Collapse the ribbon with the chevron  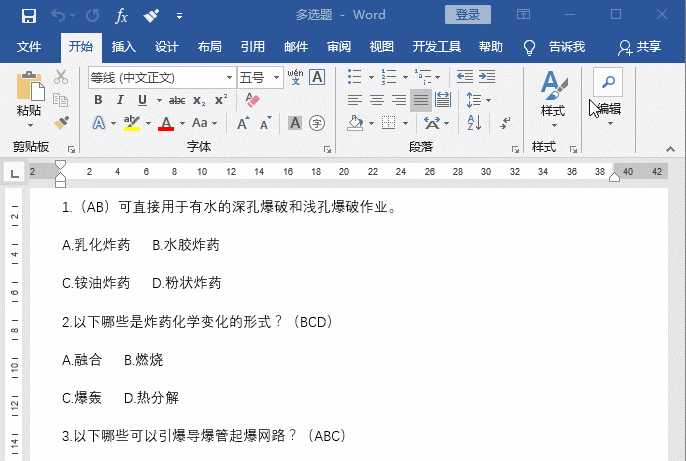pos(670,149)
